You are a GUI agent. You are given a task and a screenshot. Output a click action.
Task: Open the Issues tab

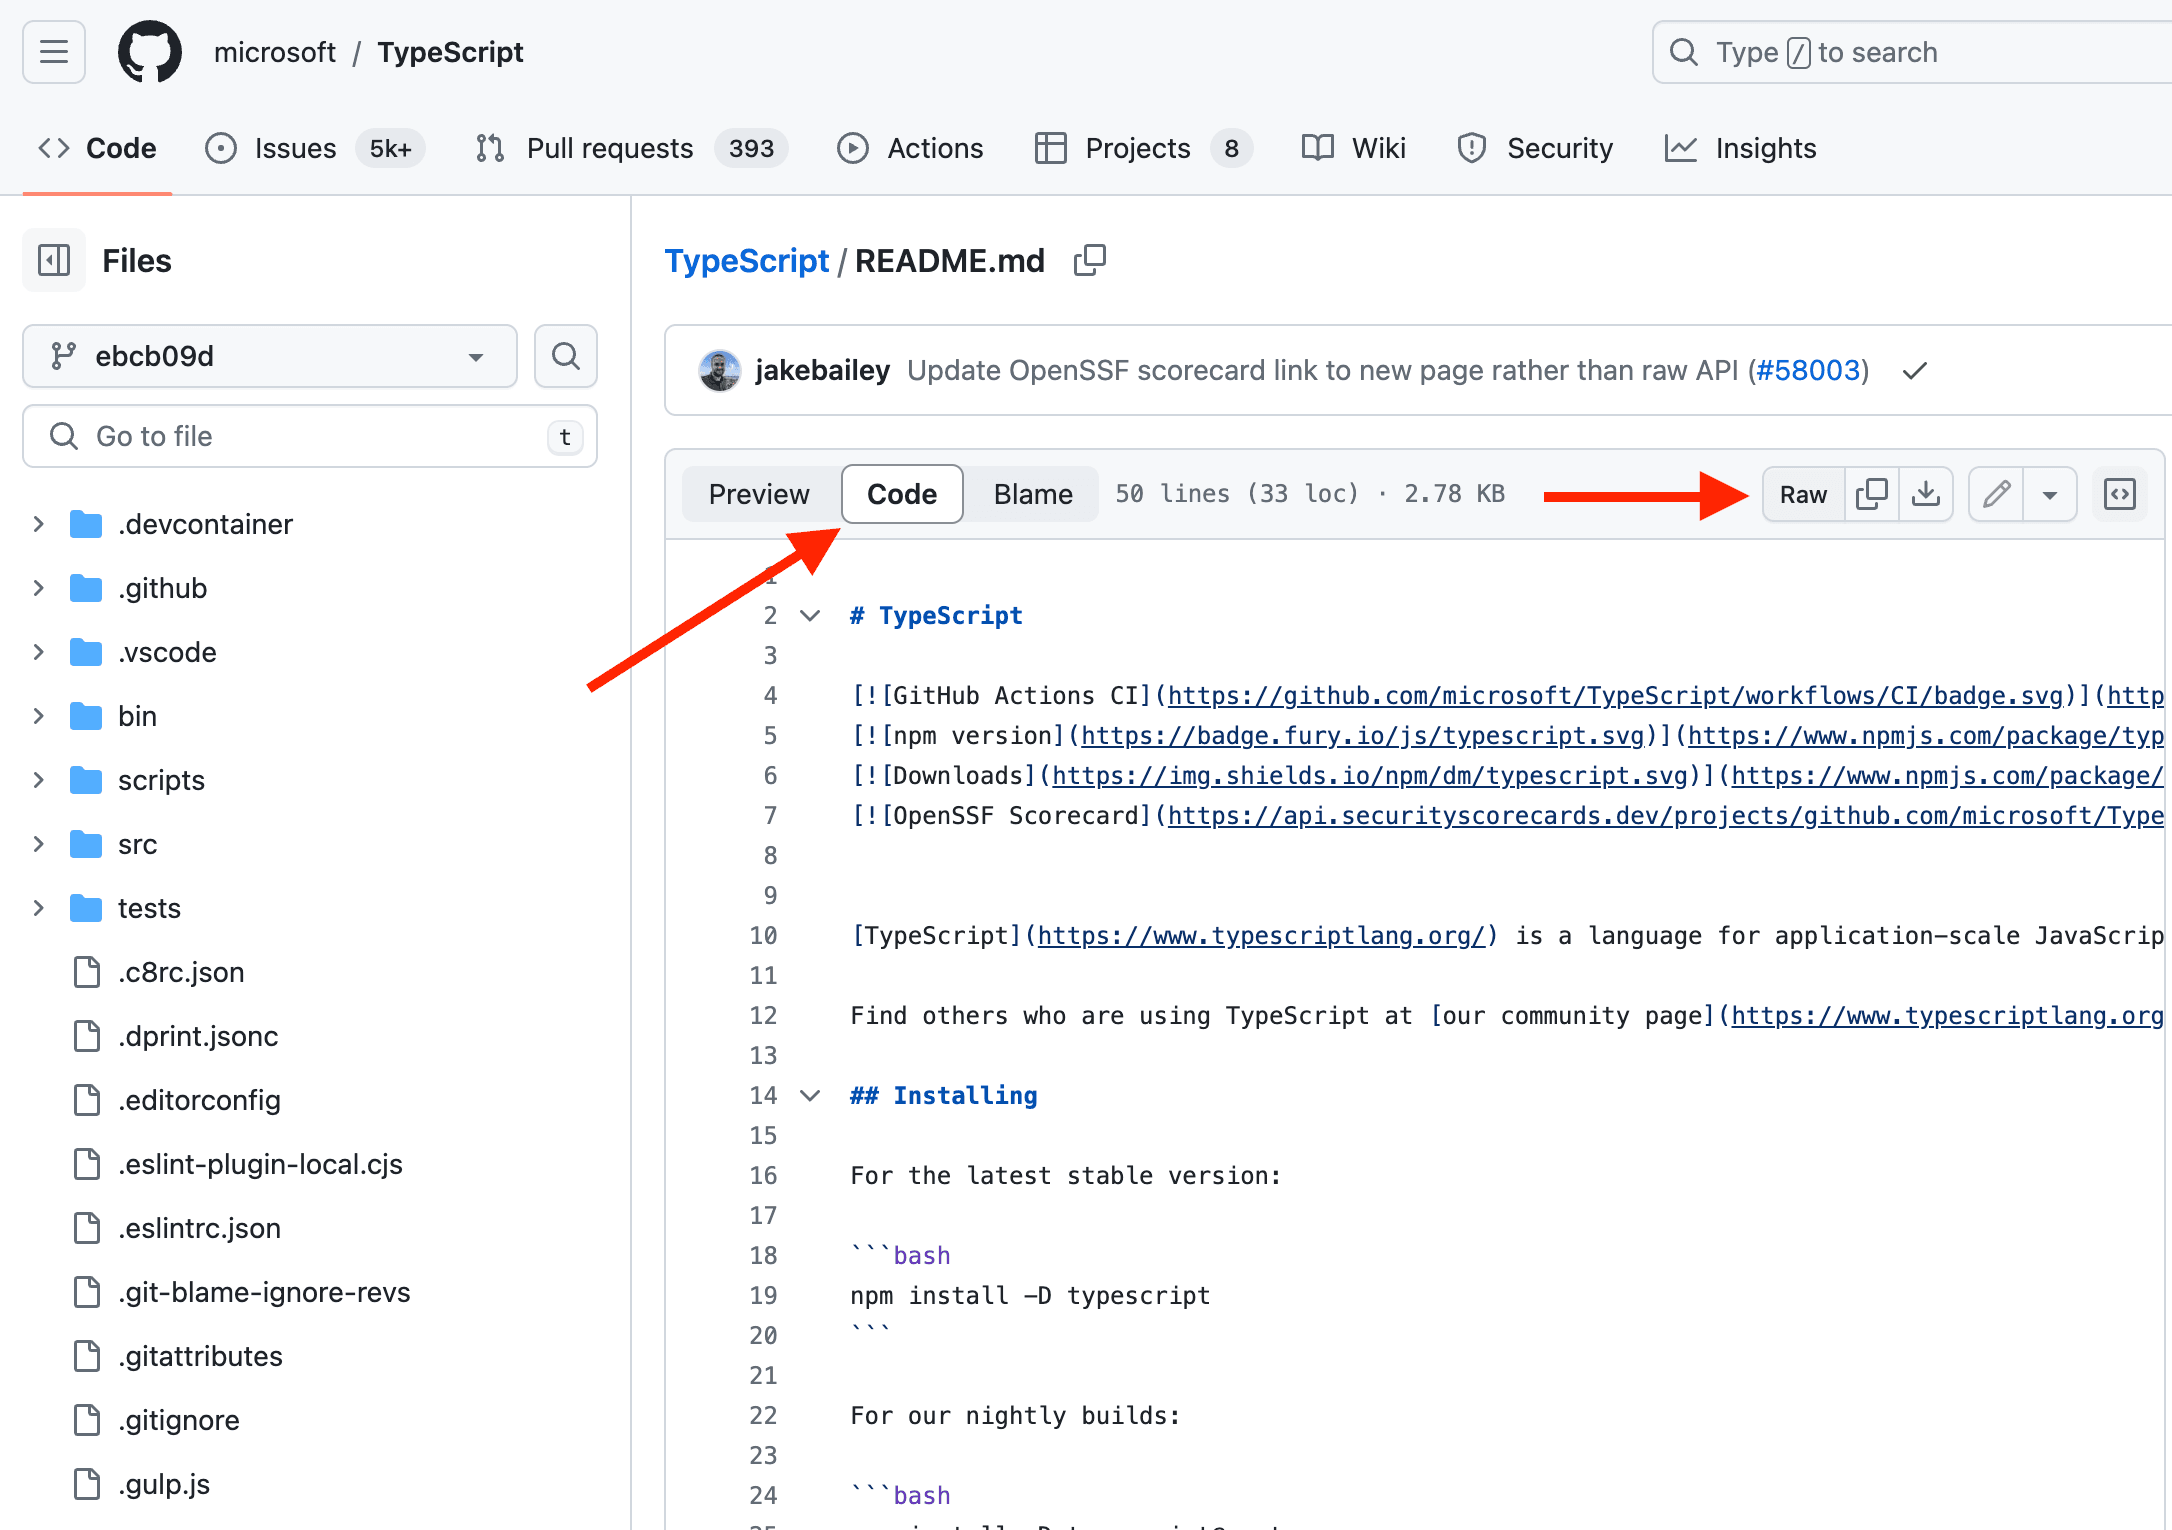(315, 148)
